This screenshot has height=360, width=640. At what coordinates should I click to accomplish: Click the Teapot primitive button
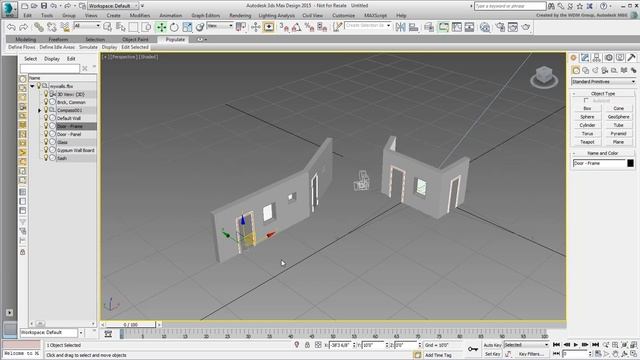587,142
